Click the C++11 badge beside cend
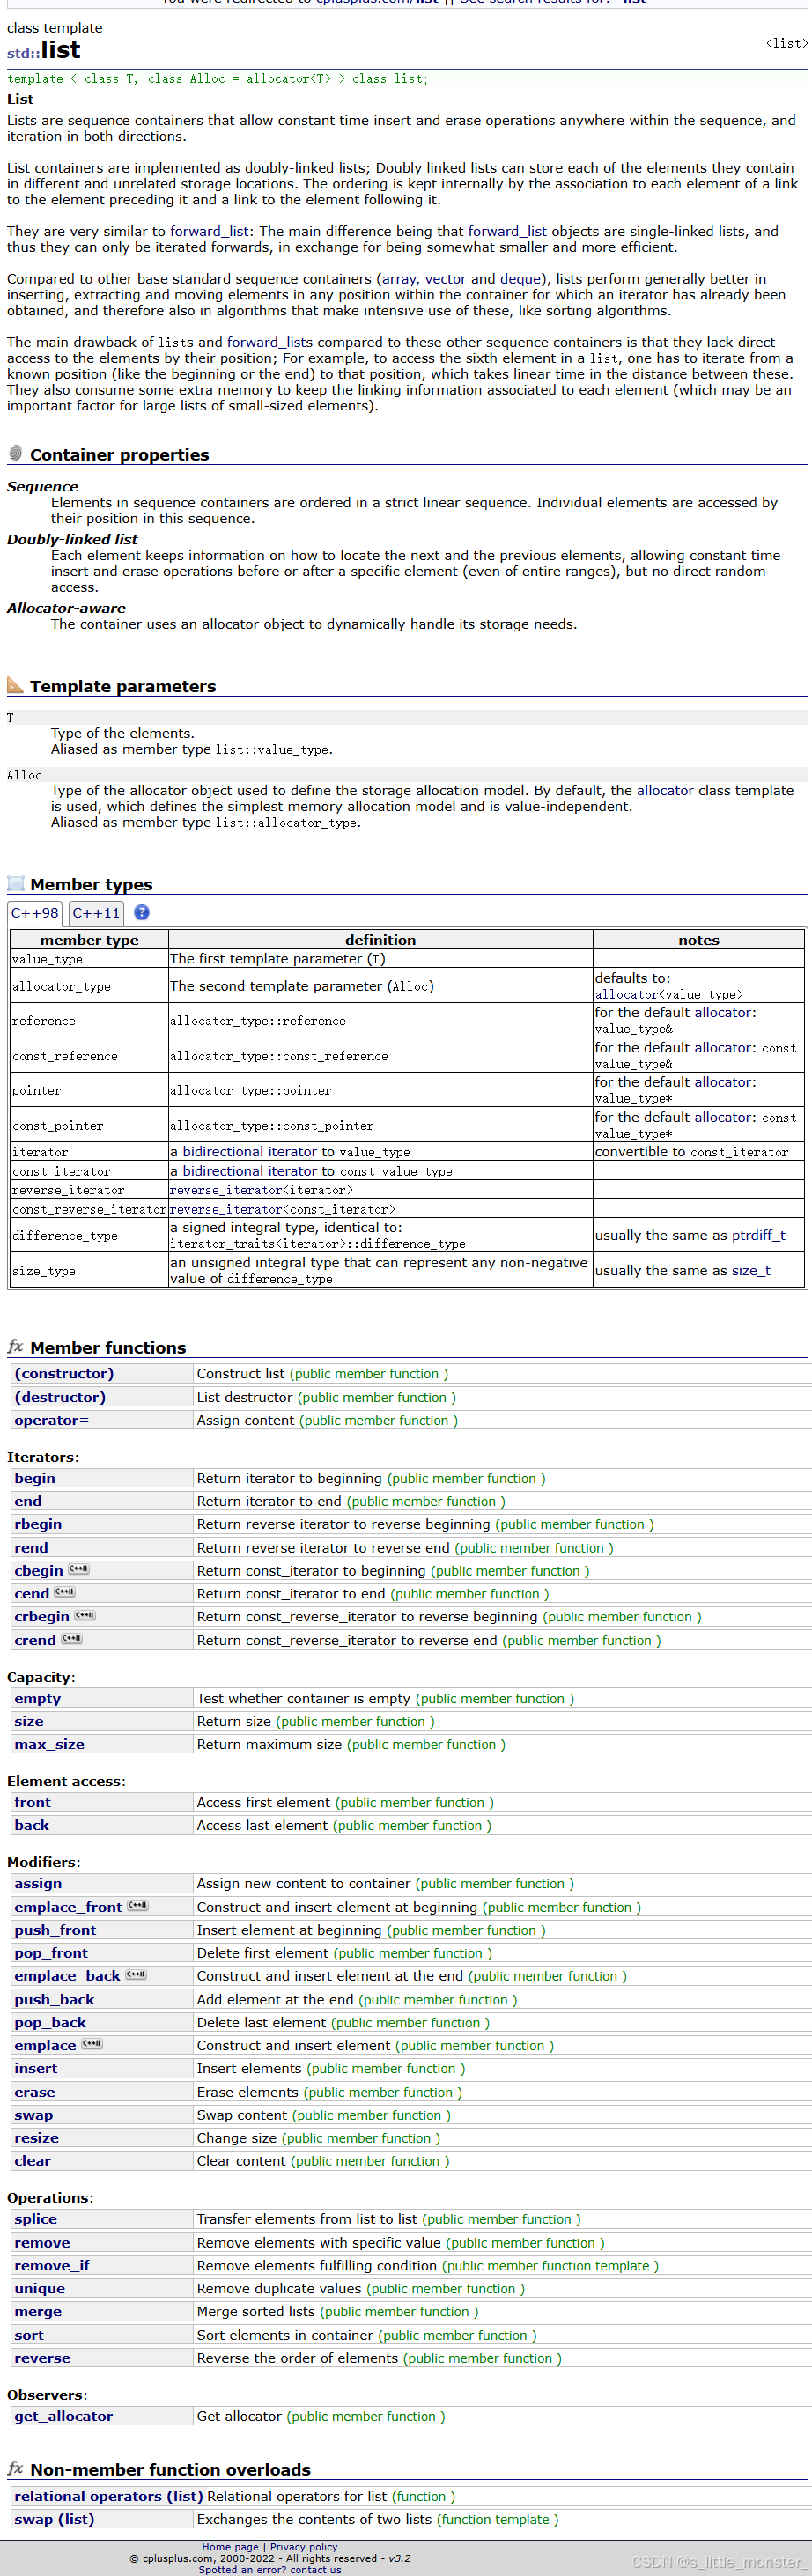 pos(65,1592)
